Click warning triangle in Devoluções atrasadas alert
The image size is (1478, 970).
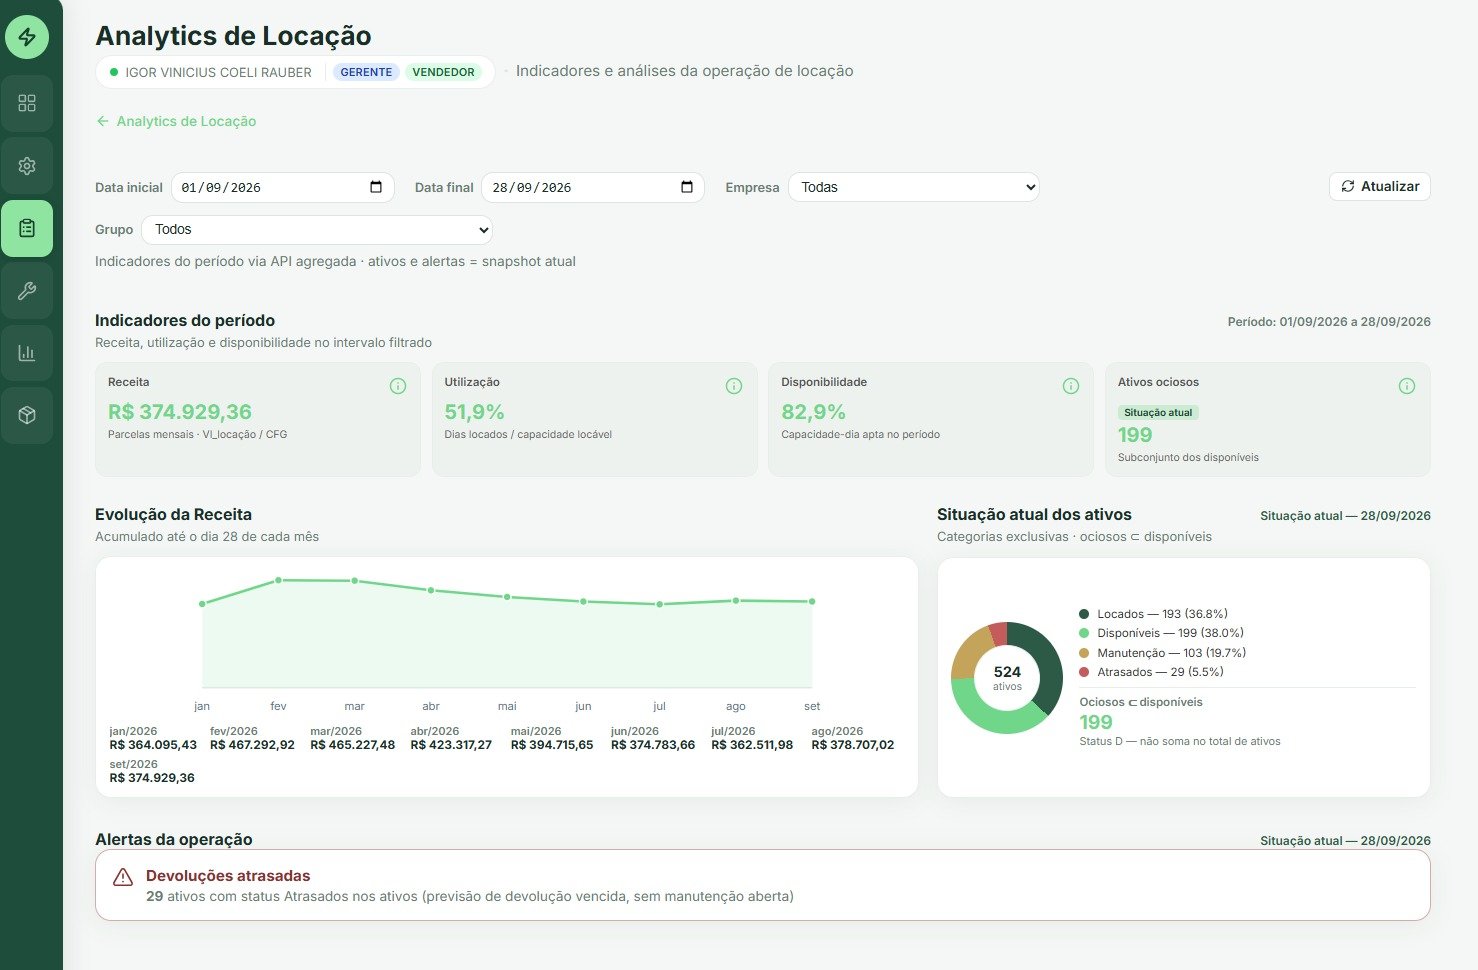(123, 877)
